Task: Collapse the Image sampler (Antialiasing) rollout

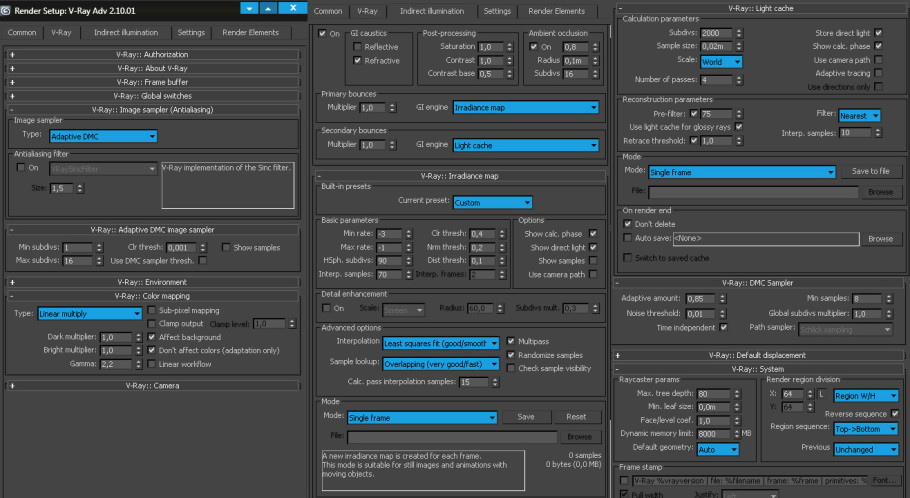Action: [152, 110]
